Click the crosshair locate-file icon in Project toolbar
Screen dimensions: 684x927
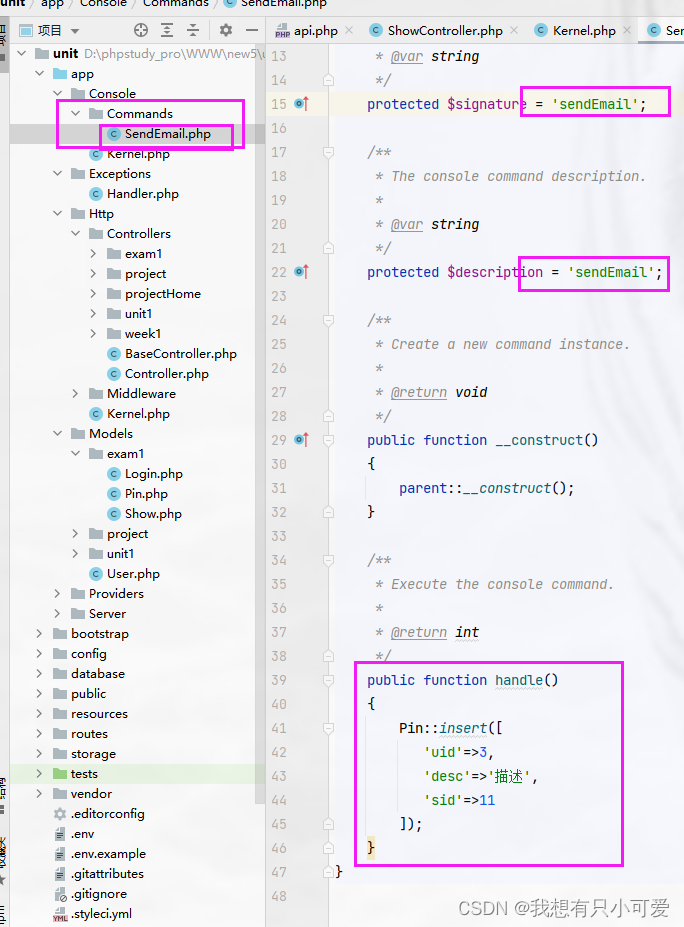point(143,31)
